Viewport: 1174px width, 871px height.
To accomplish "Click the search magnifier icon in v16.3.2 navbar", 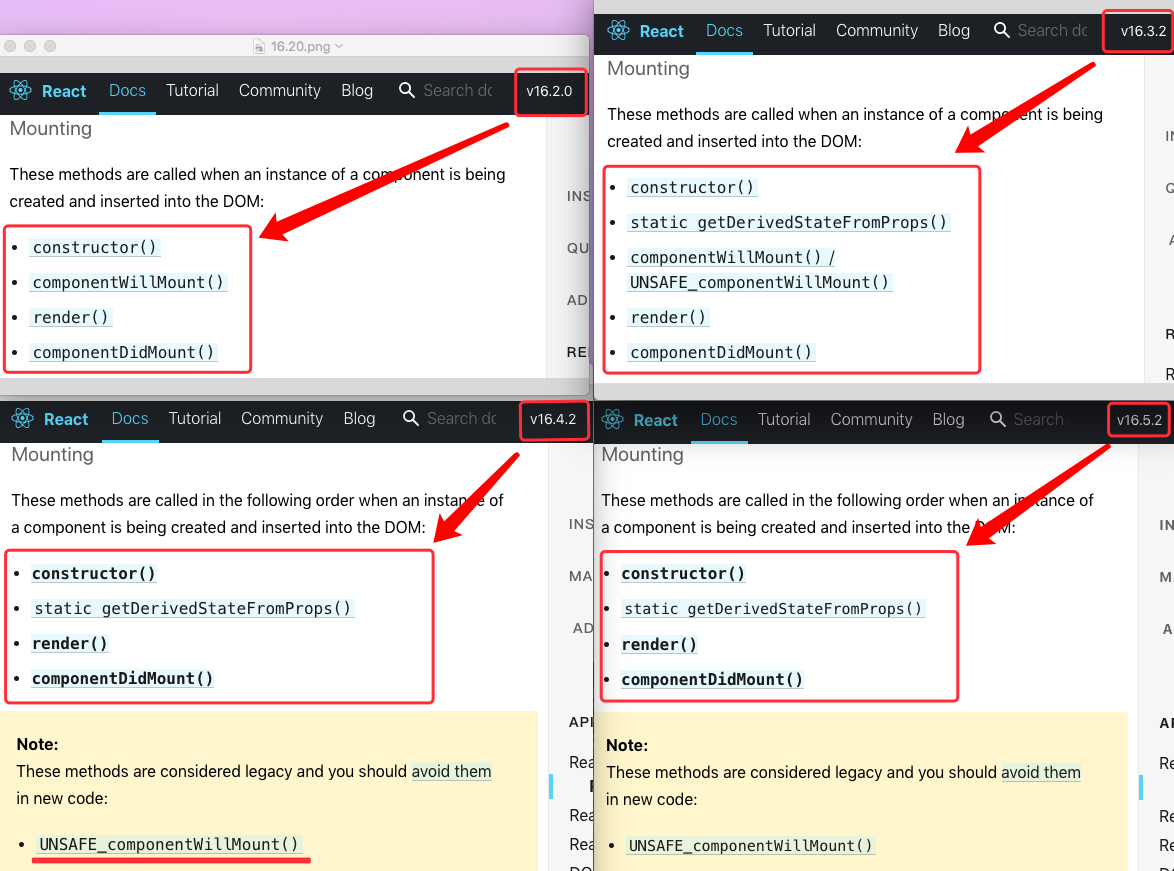I will (x=1001, y=31).
